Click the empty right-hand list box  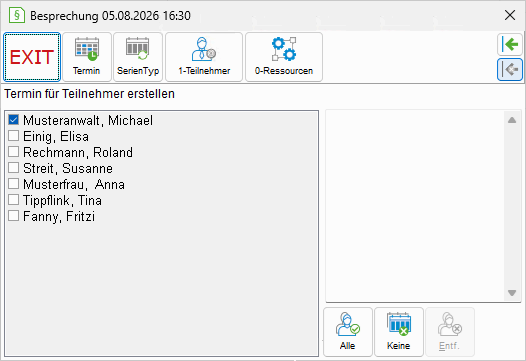point(423,206)
